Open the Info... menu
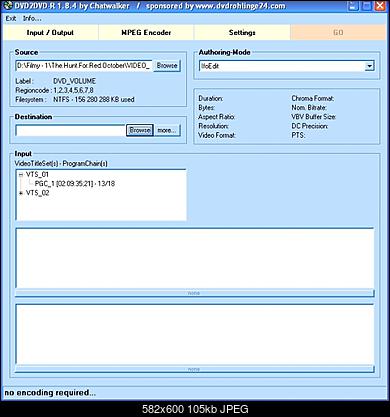 pos(32,18)
